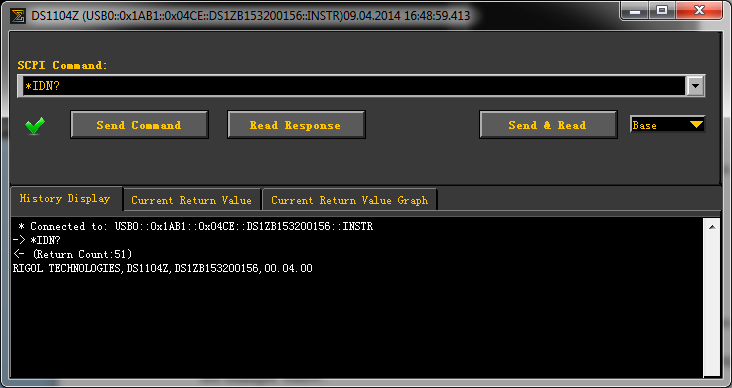Click the Read Response button
Viewport: 732px width, 388px height.
[x=296, y=125]
